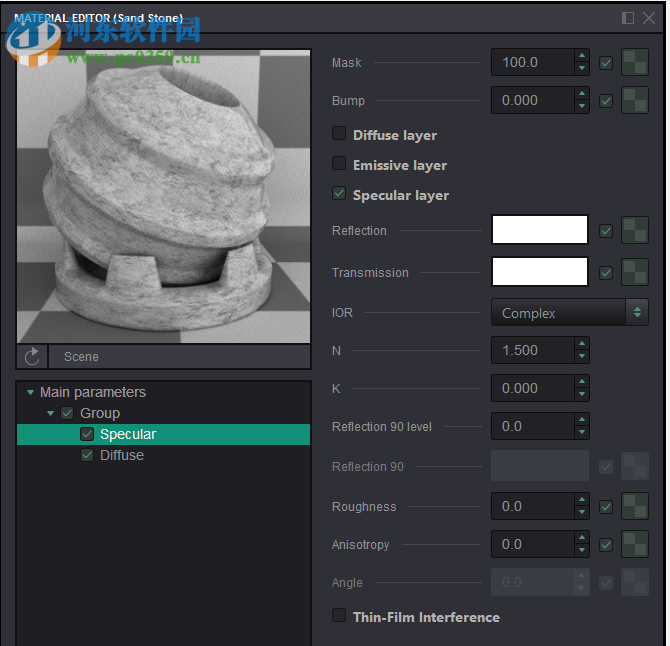The image size is (670, 646).
Task: Dock the Material Editor panel
Action: pyautogui.click(x=627, y=18)
